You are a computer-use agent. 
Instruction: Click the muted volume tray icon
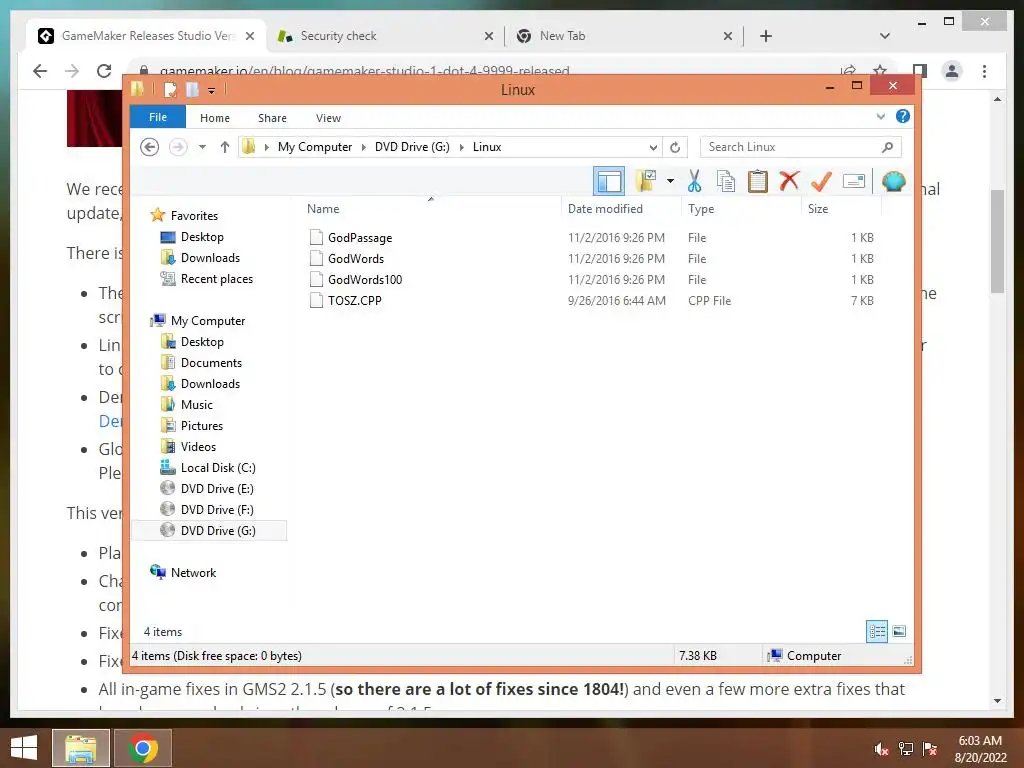click(881, 749)
